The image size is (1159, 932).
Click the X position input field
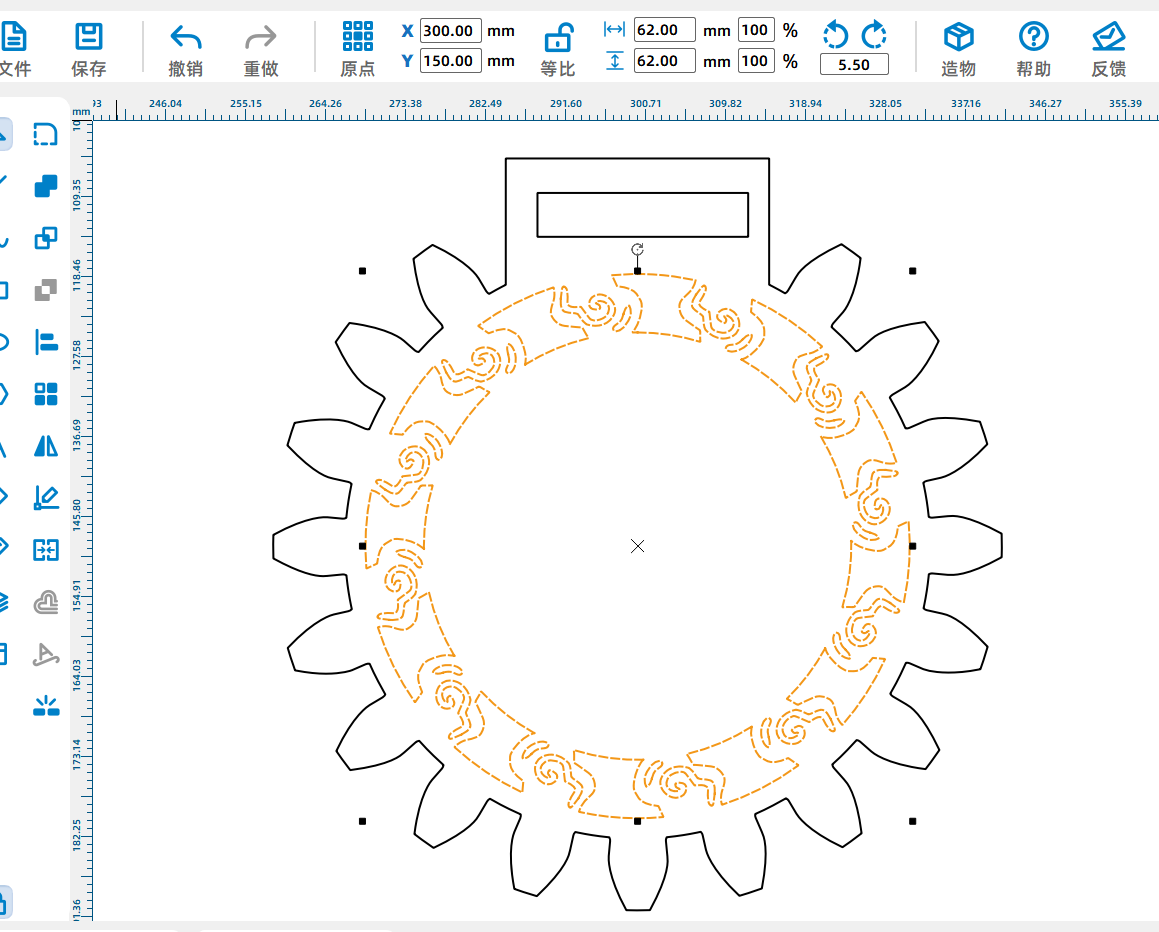450,30
